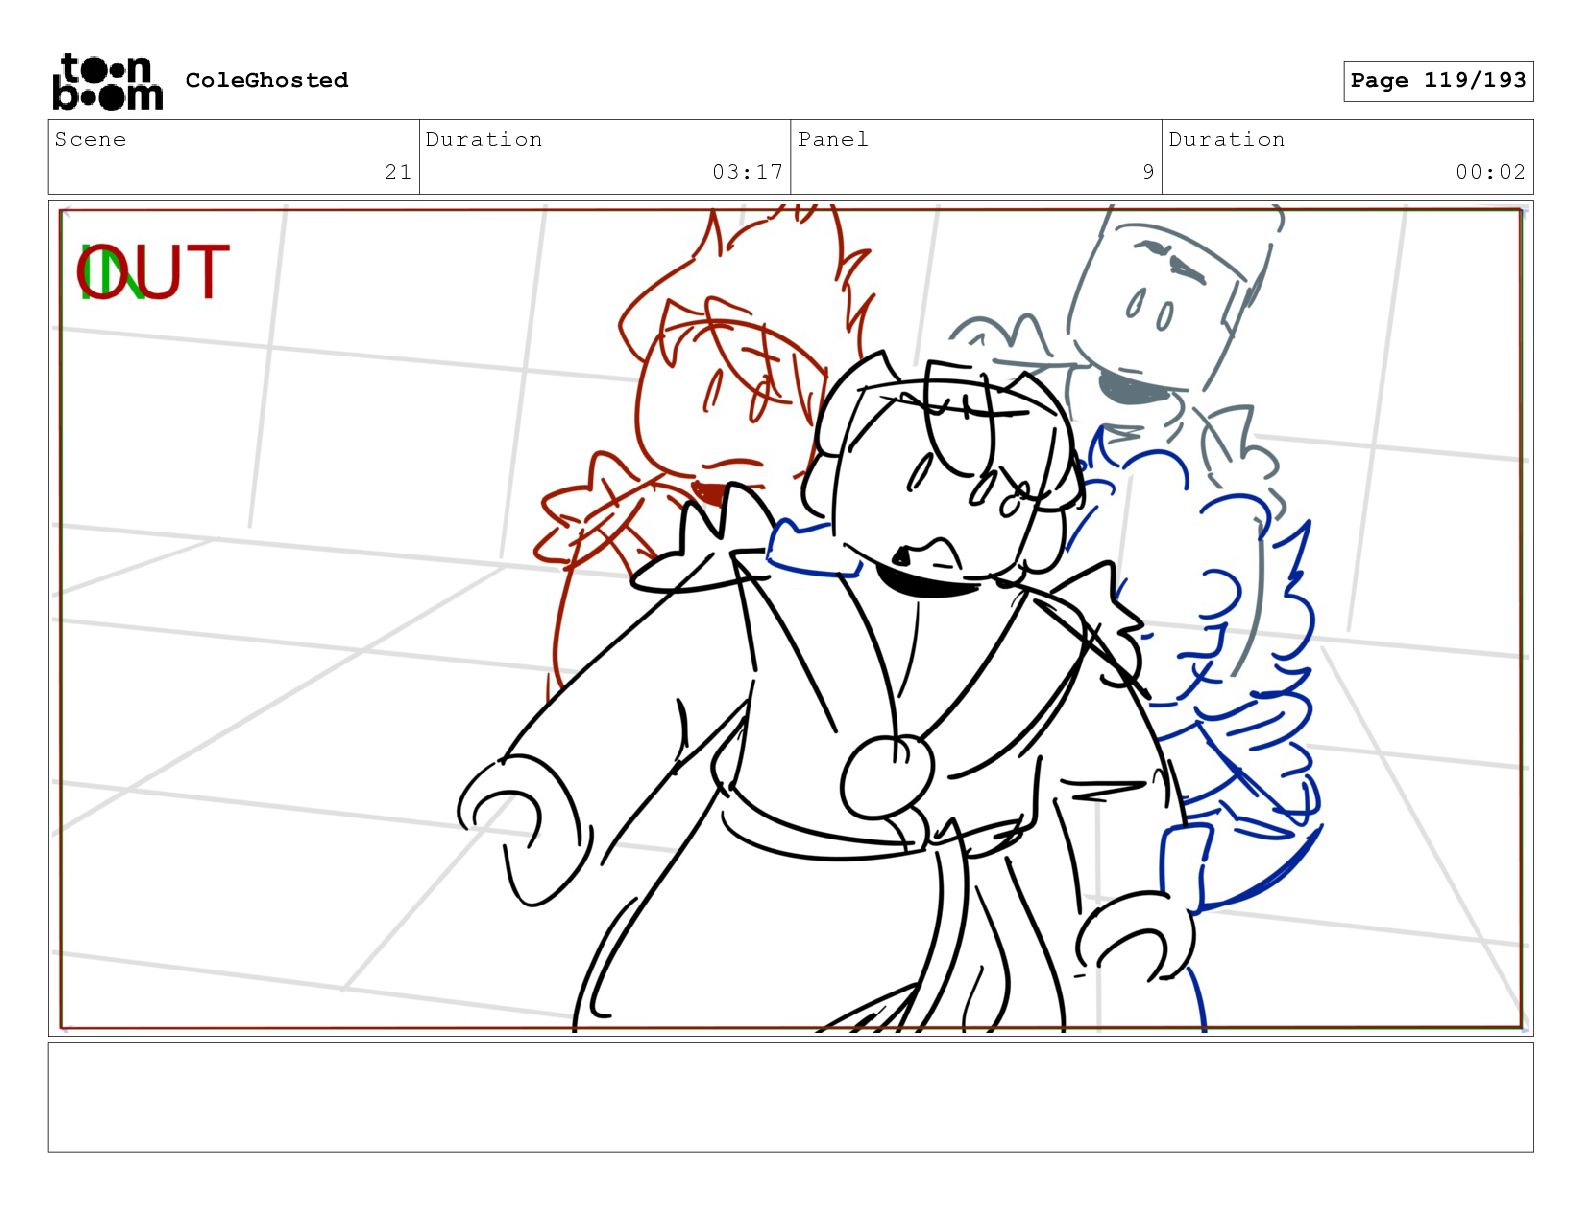Click the 'Scene' header label
Image resolution: width=1584 pixels, height=1224 pixels.
(90, 139)
